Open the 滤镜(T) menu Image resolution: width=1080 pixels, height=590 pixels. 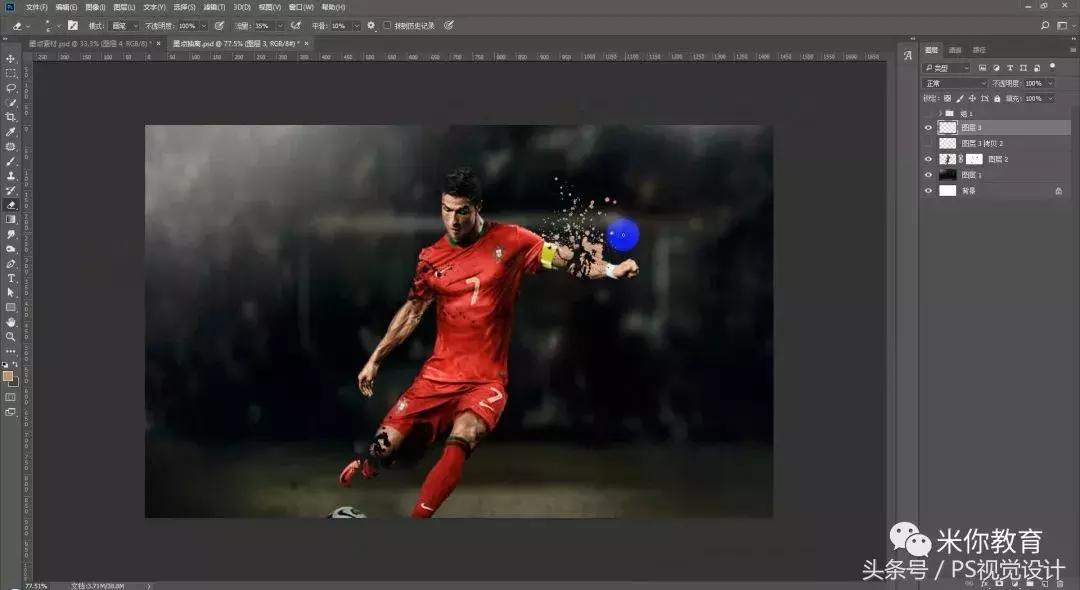[x=214, y=7]
